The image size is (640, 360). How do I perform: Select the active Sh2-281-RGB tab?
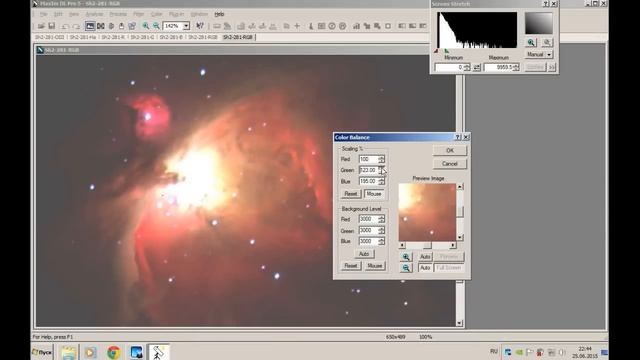238,37
